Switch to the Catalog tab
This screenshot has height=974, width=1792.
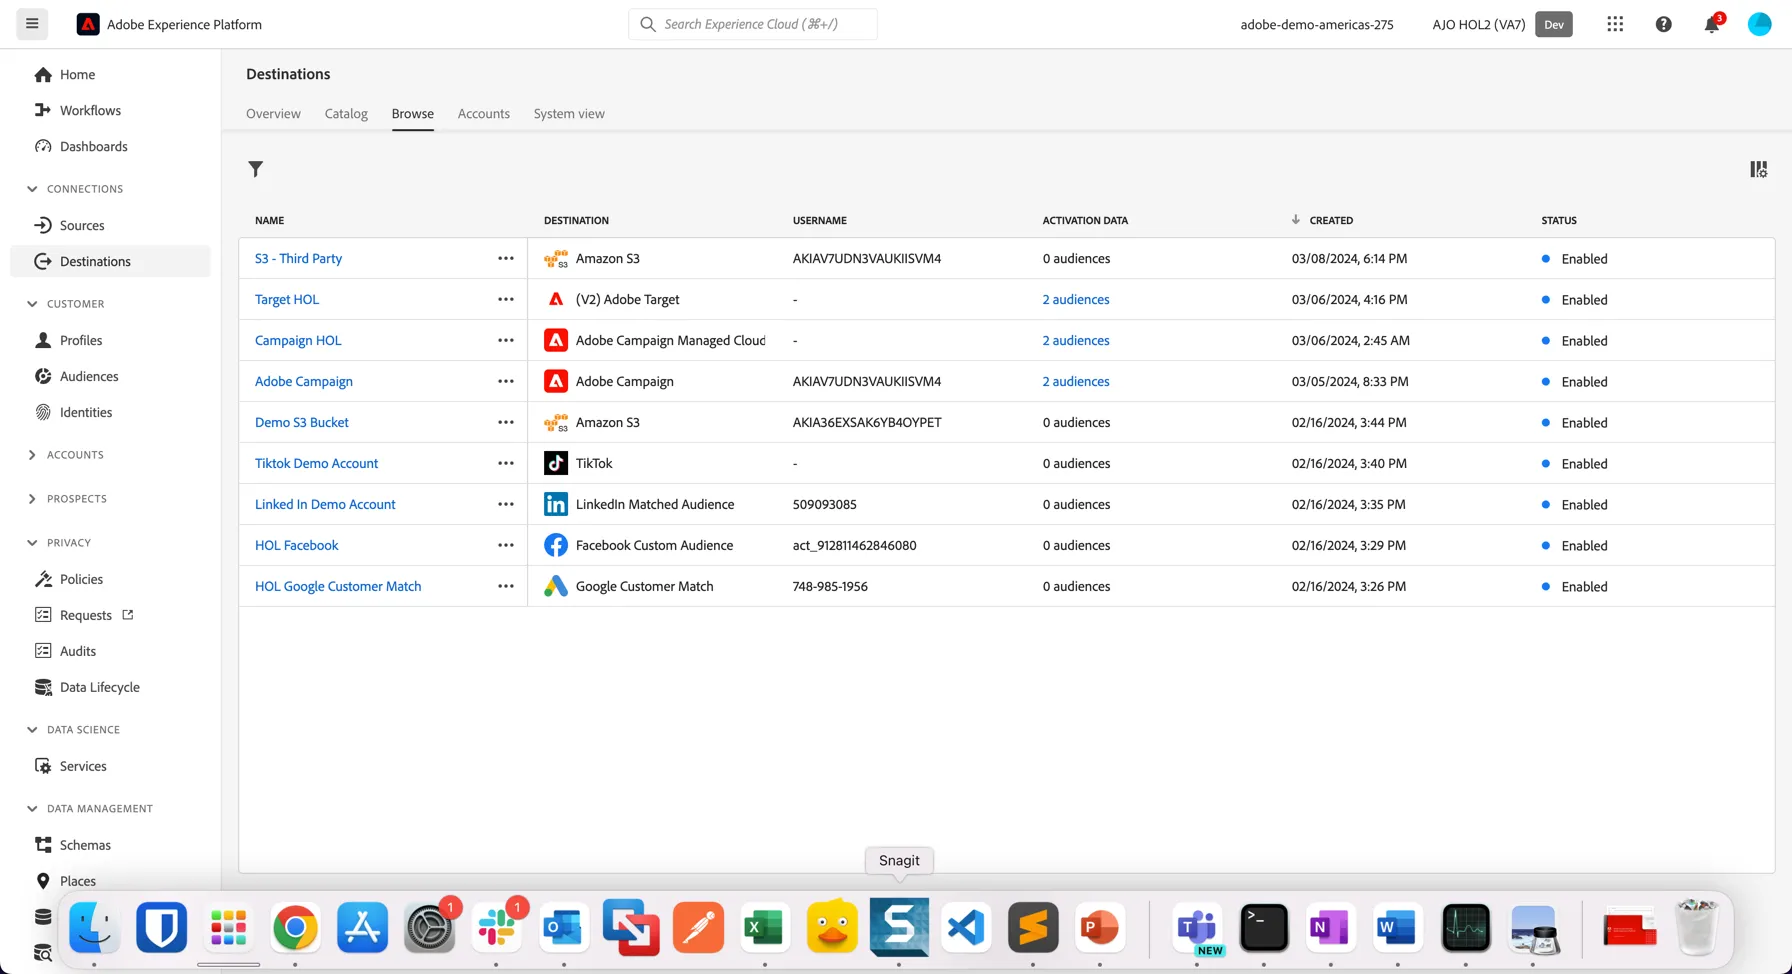coord(346,113)
